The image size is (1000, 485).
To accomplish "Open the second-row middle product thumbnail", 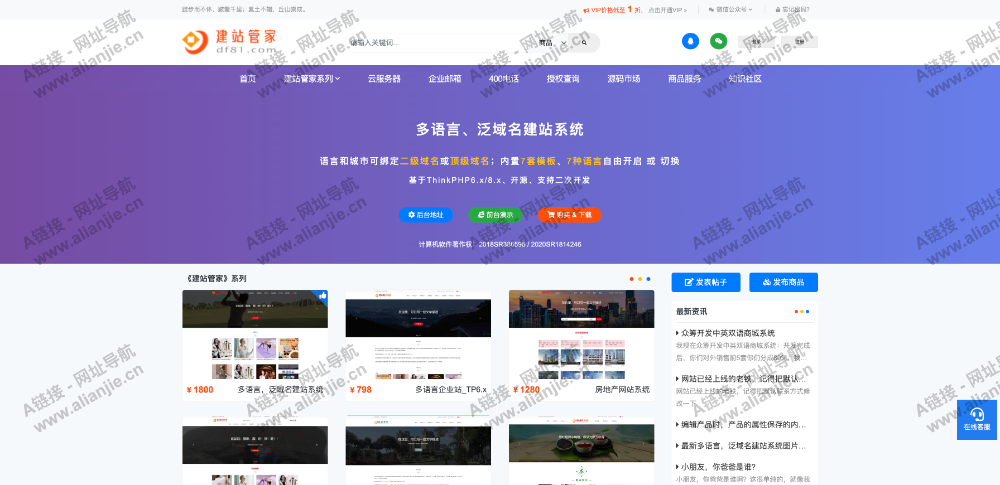I will point(418,451).
